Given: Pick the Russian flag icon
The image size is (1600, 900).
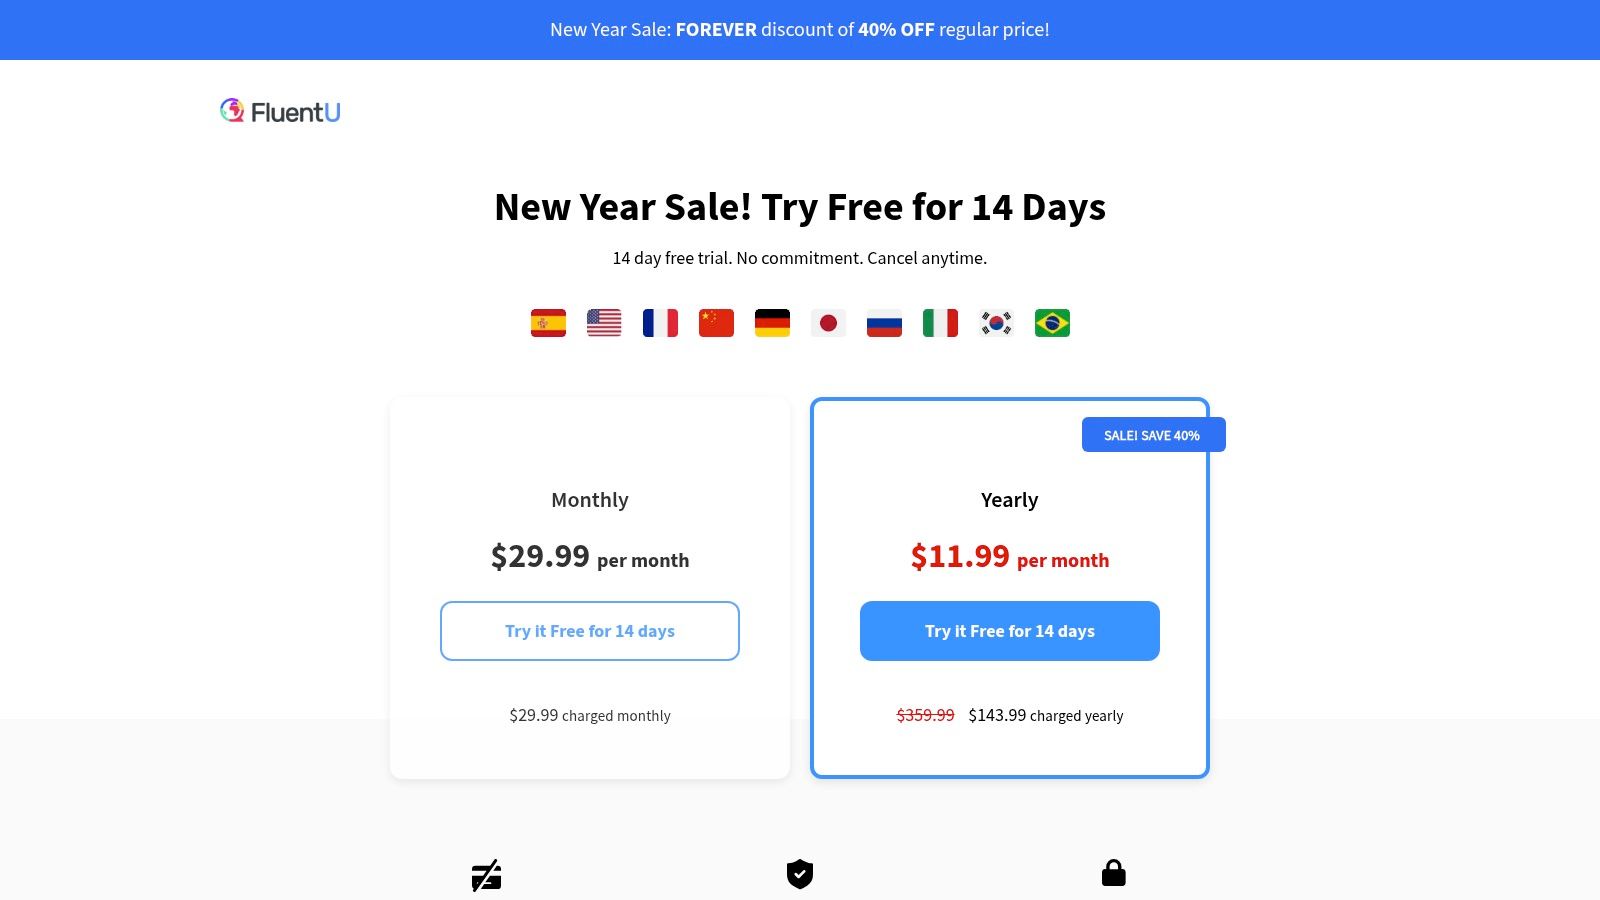Looking at the screenshot, I should point(884,323).
